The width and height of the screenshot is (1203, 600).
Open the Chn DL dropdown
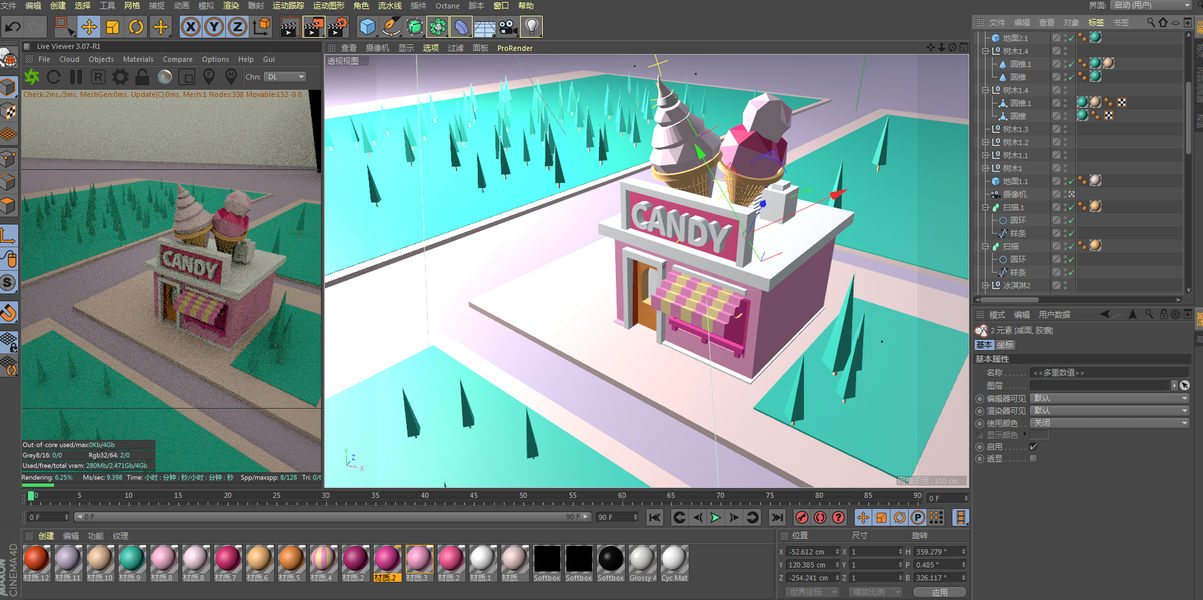pos(285,76)
